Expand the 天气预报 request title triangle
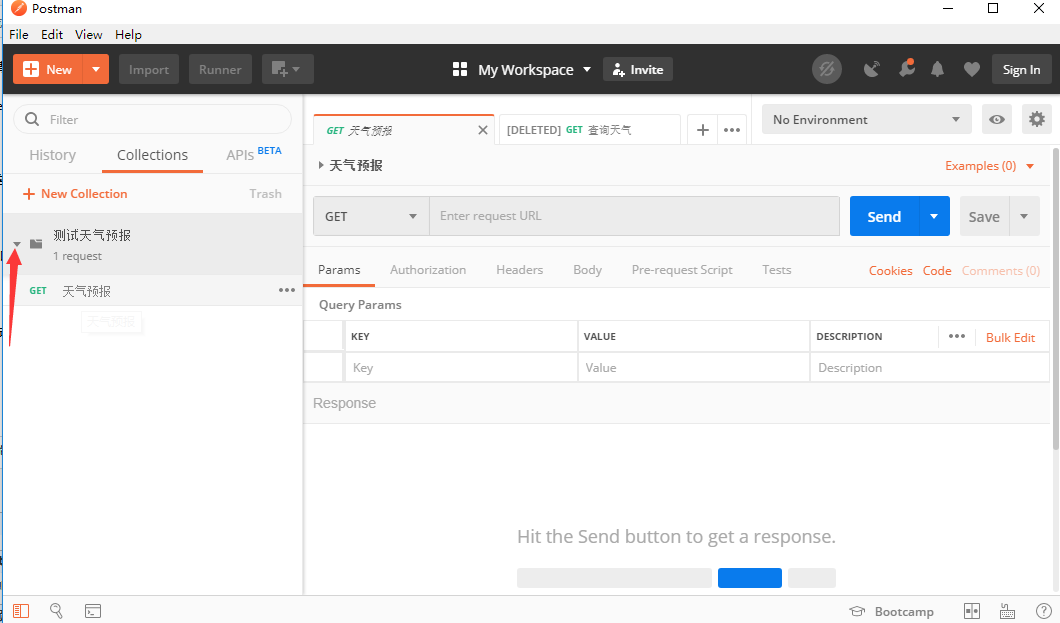This screenshot has height=623, width=1060. coord(321,165)
